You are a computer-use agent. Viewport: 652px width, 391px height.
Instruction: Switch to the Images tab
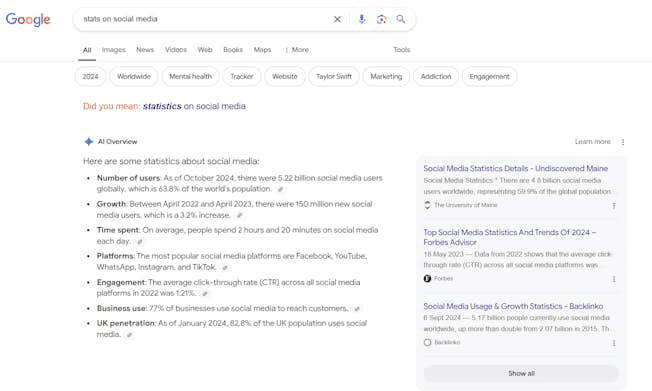[x=114, y=50]
